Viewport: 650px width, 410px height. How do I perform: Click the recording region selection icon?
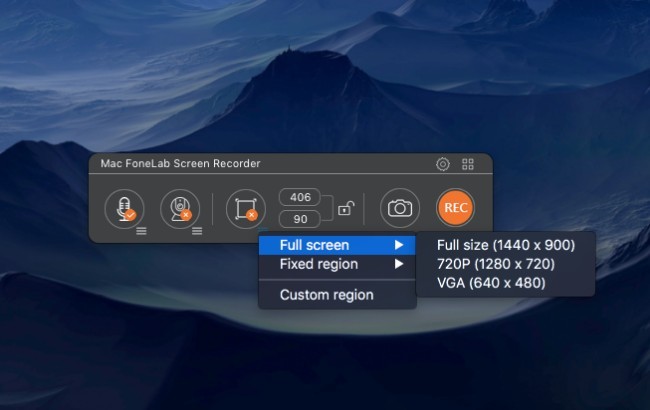tap(246, 209)
